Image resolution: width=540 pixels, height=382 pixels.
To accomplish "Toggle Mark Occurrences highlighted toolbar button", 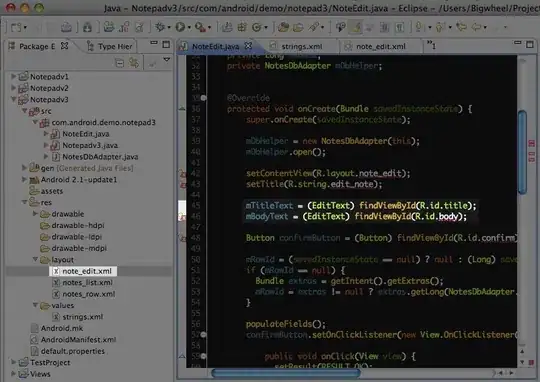I will [x=355, y=27].
